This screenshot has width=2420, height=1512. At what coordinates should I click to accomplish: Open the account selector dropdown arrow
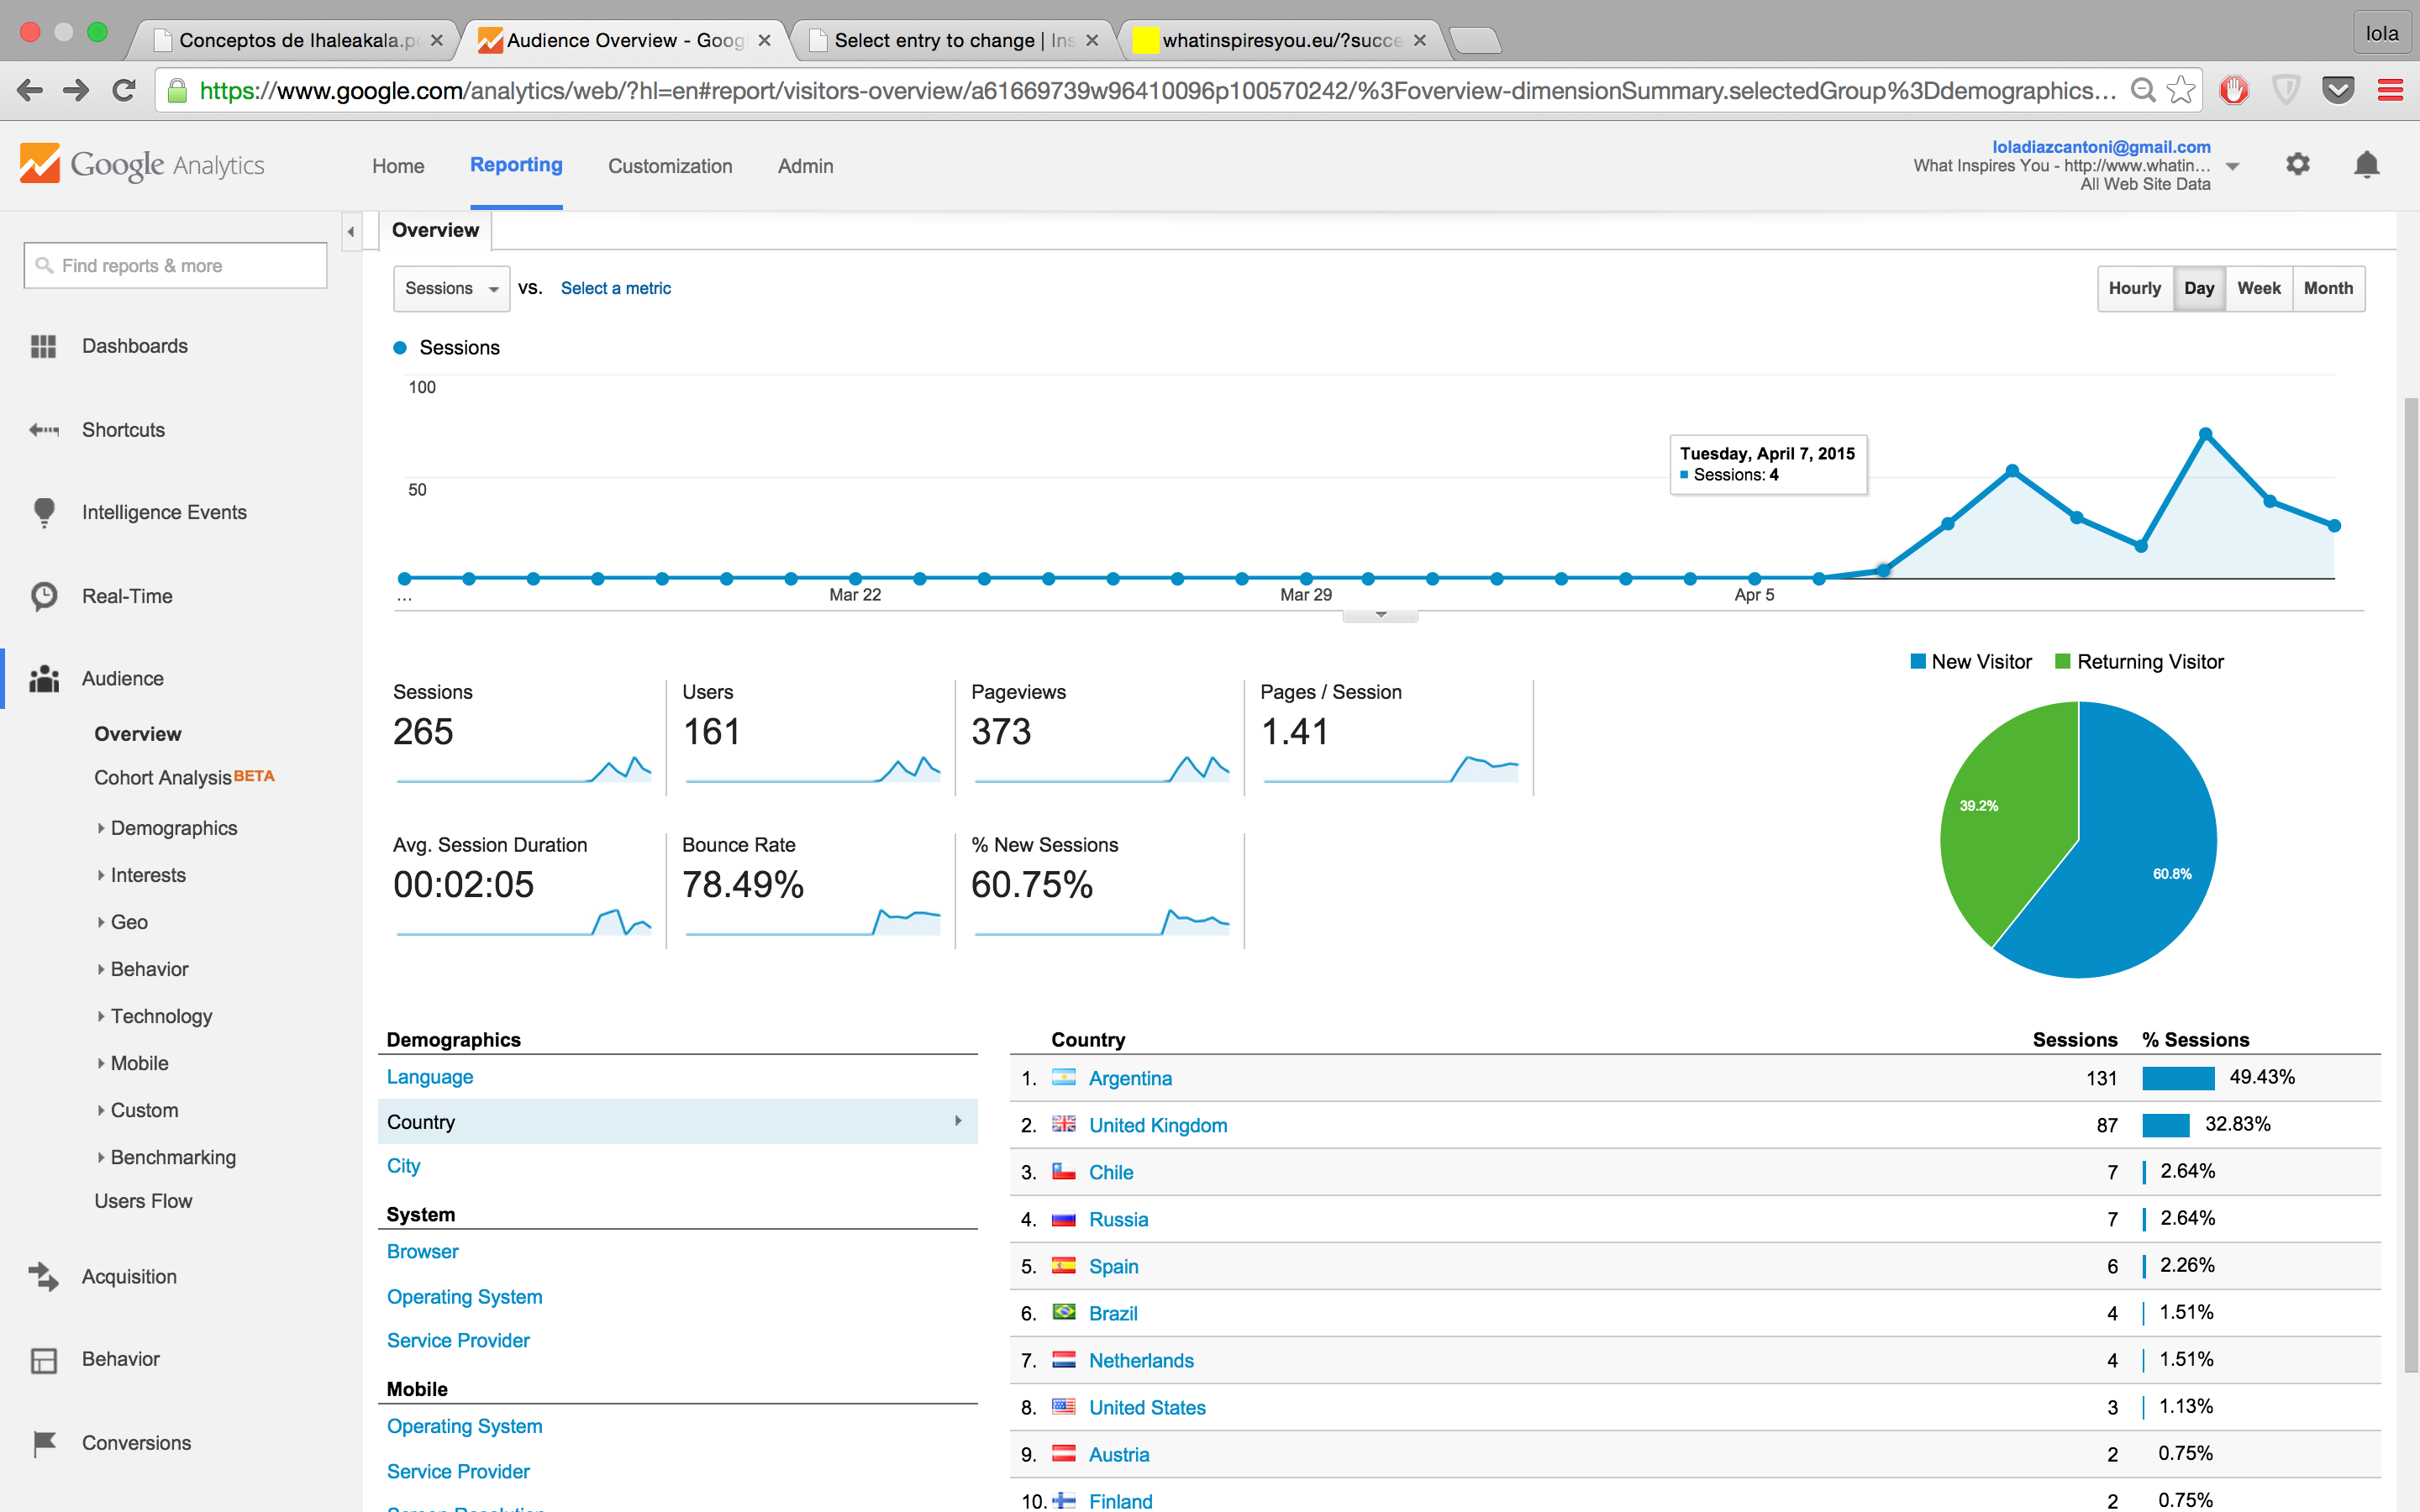(x=2233, y=166)
